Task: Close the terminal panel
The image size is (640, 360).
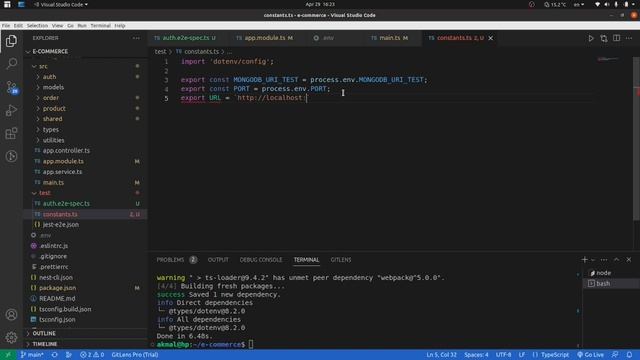Action: [629, 260]
